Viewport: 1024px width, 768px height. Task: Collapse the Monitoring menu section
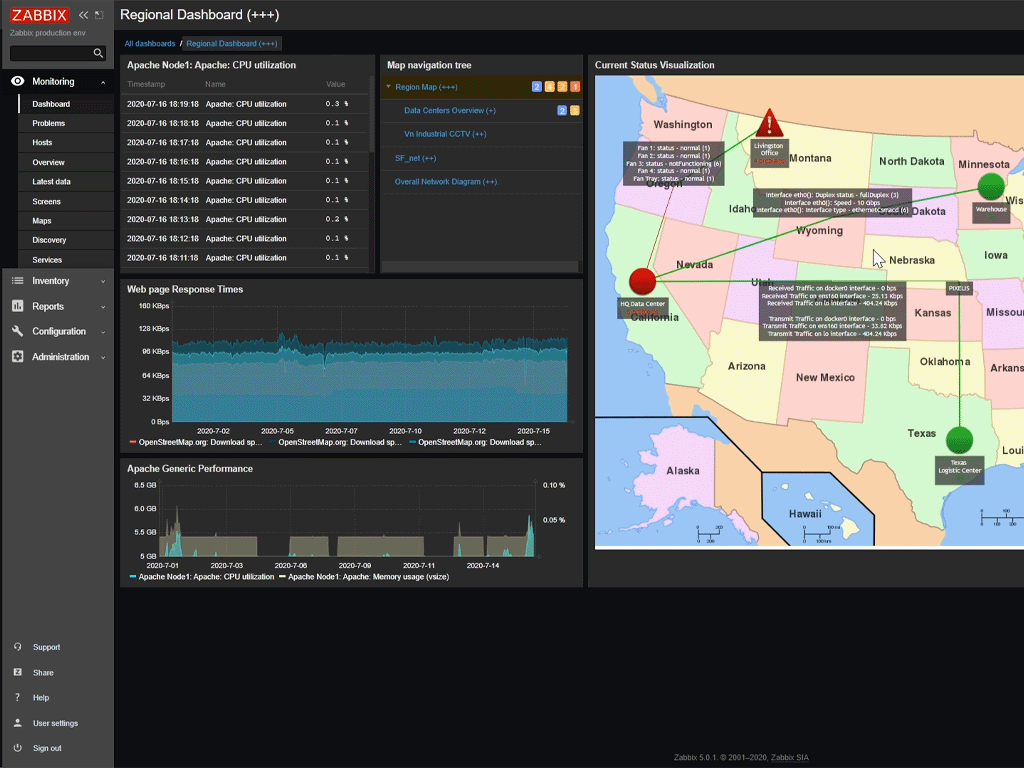click(x=103, y=82)
